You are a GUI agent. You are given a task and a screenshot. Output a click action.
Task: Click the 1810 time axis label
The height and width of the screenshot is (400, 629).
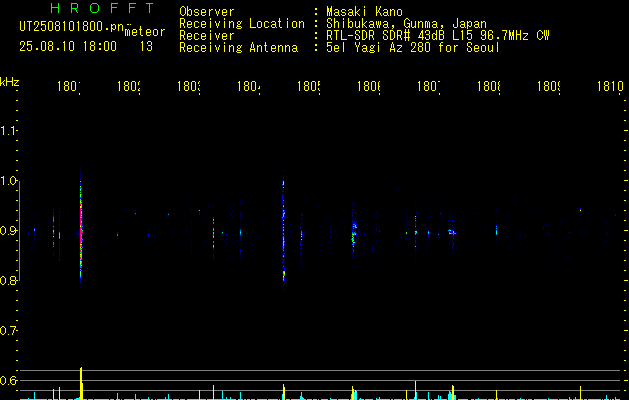pyautogui.click(x=611, y=86)
